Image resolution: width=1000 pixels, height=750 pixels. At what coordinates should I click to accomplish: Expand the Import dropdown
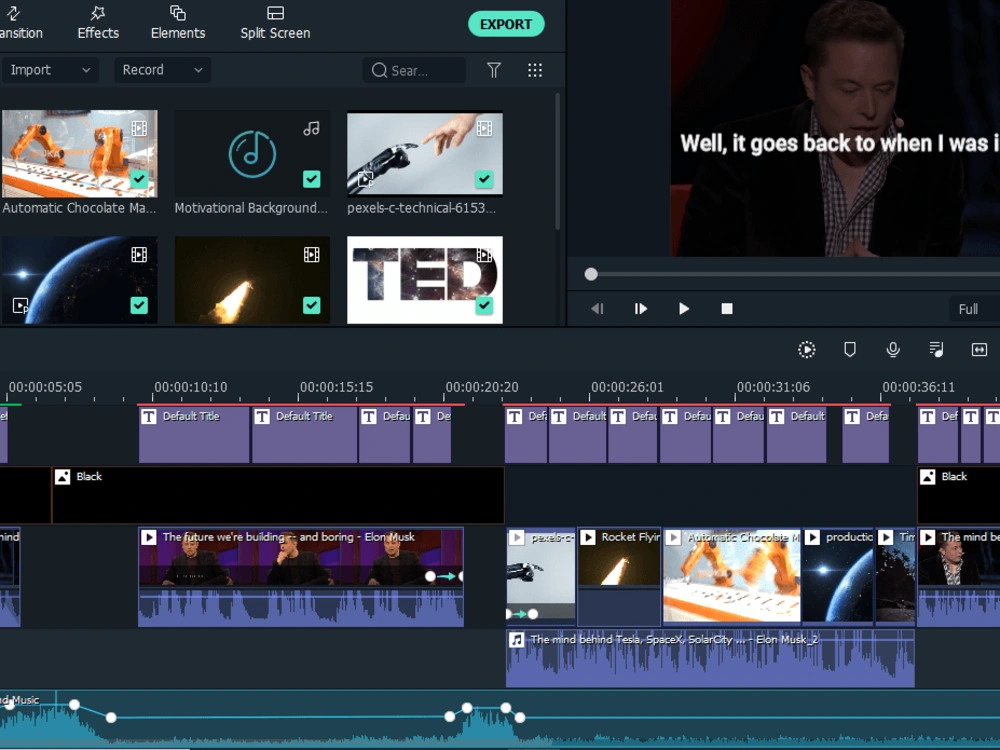[x=50, y=70]
